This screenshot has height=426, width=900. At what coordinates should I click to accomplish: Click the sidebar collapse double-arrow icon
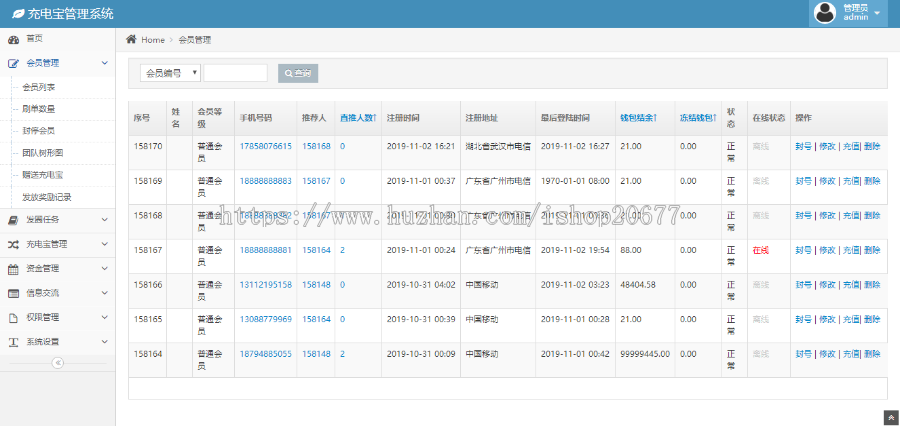coord(58,363)
